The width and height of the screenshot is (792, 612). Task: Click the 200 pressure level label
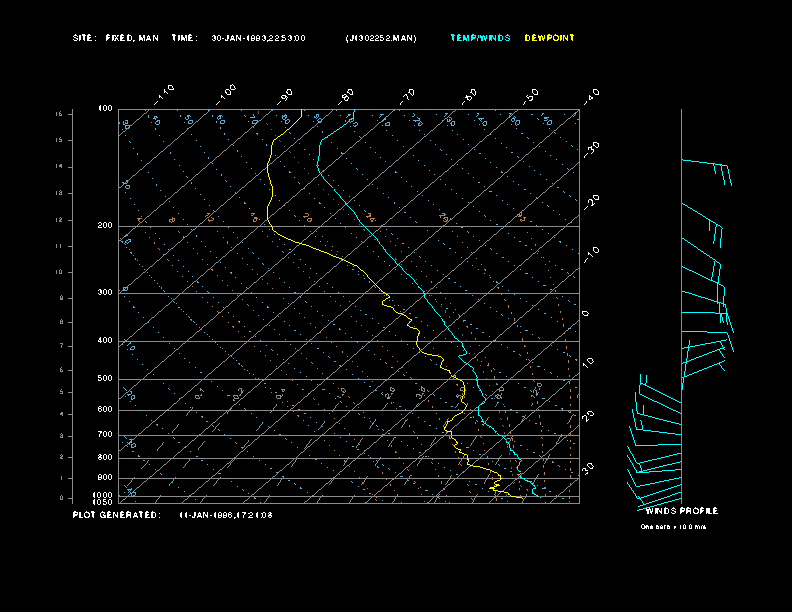[x=105, y=226]
